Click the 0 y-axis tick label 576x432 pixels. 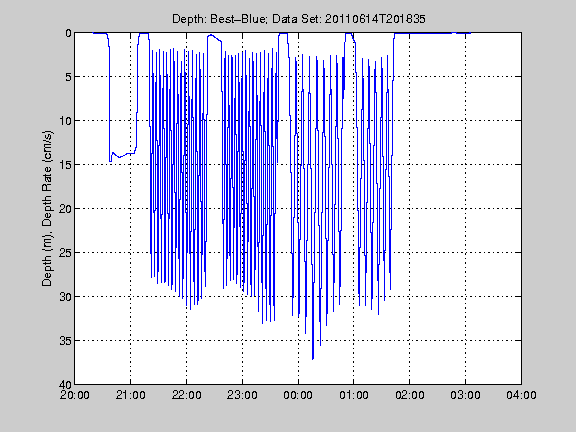tap(68, 33)
